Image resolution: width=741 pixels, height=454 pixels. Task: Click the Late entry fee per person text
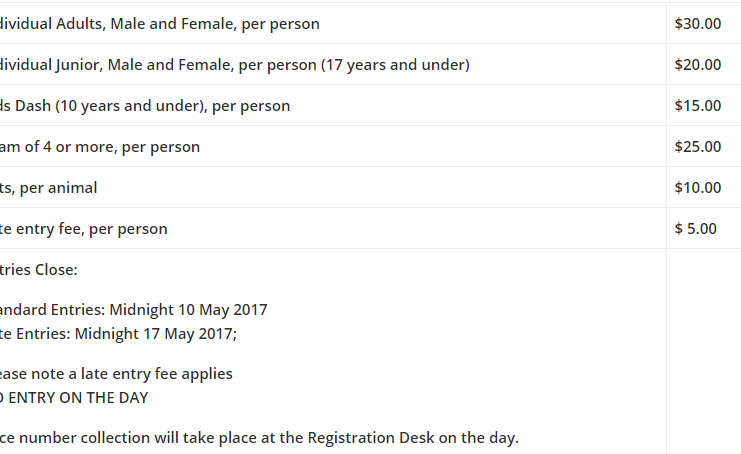coord(84,229)
